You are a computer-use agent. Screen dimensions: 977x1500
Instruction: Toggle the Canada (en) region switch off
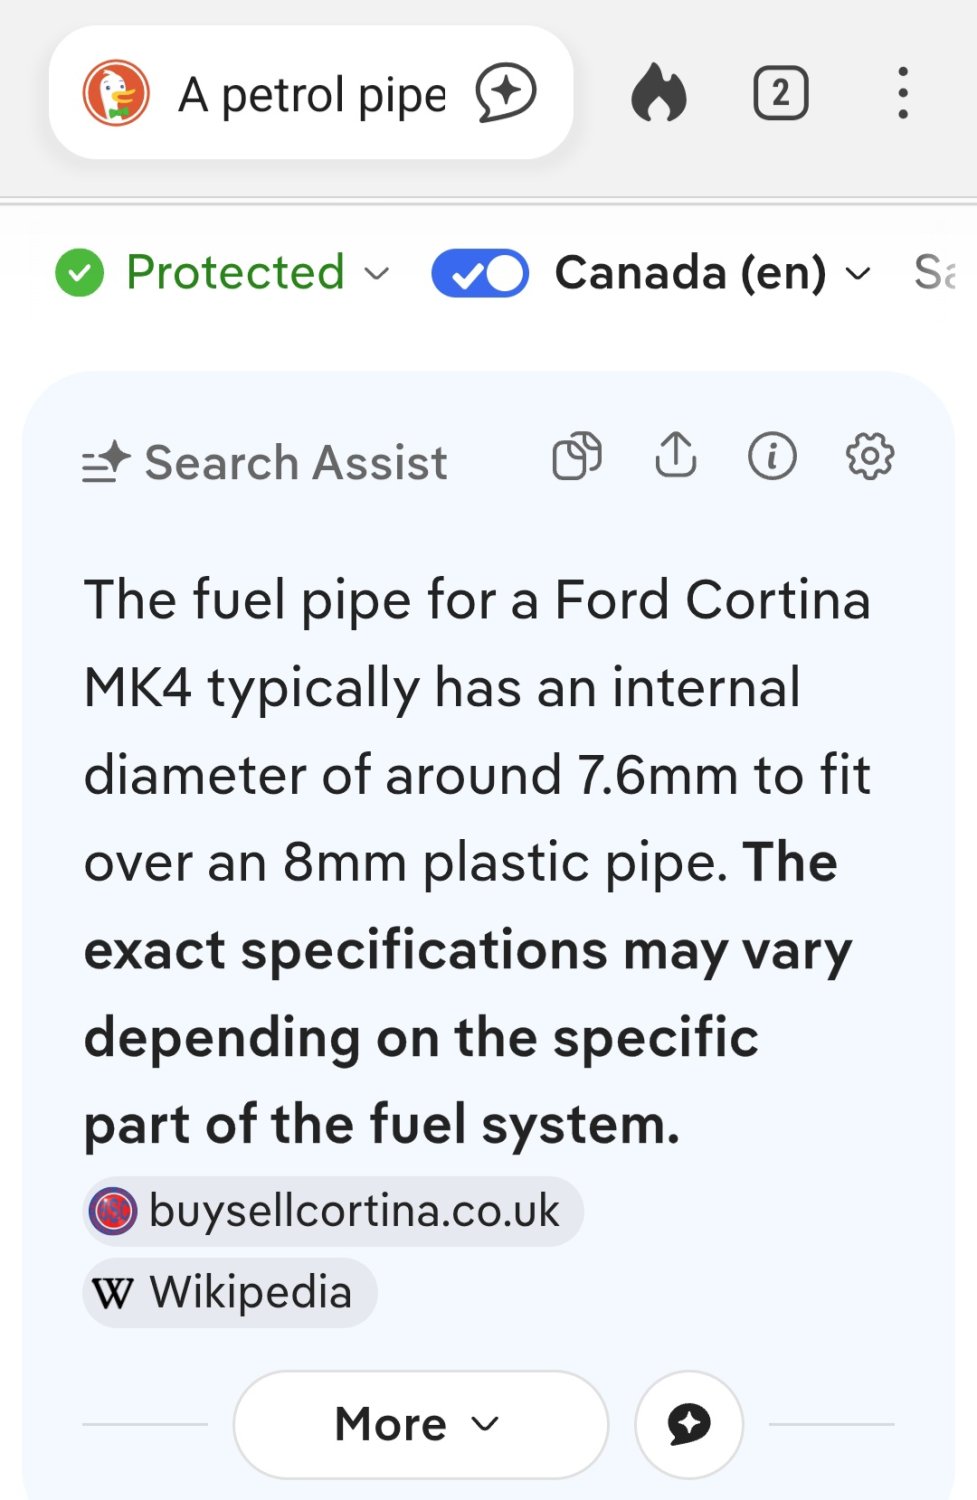[x=479, y=271]
